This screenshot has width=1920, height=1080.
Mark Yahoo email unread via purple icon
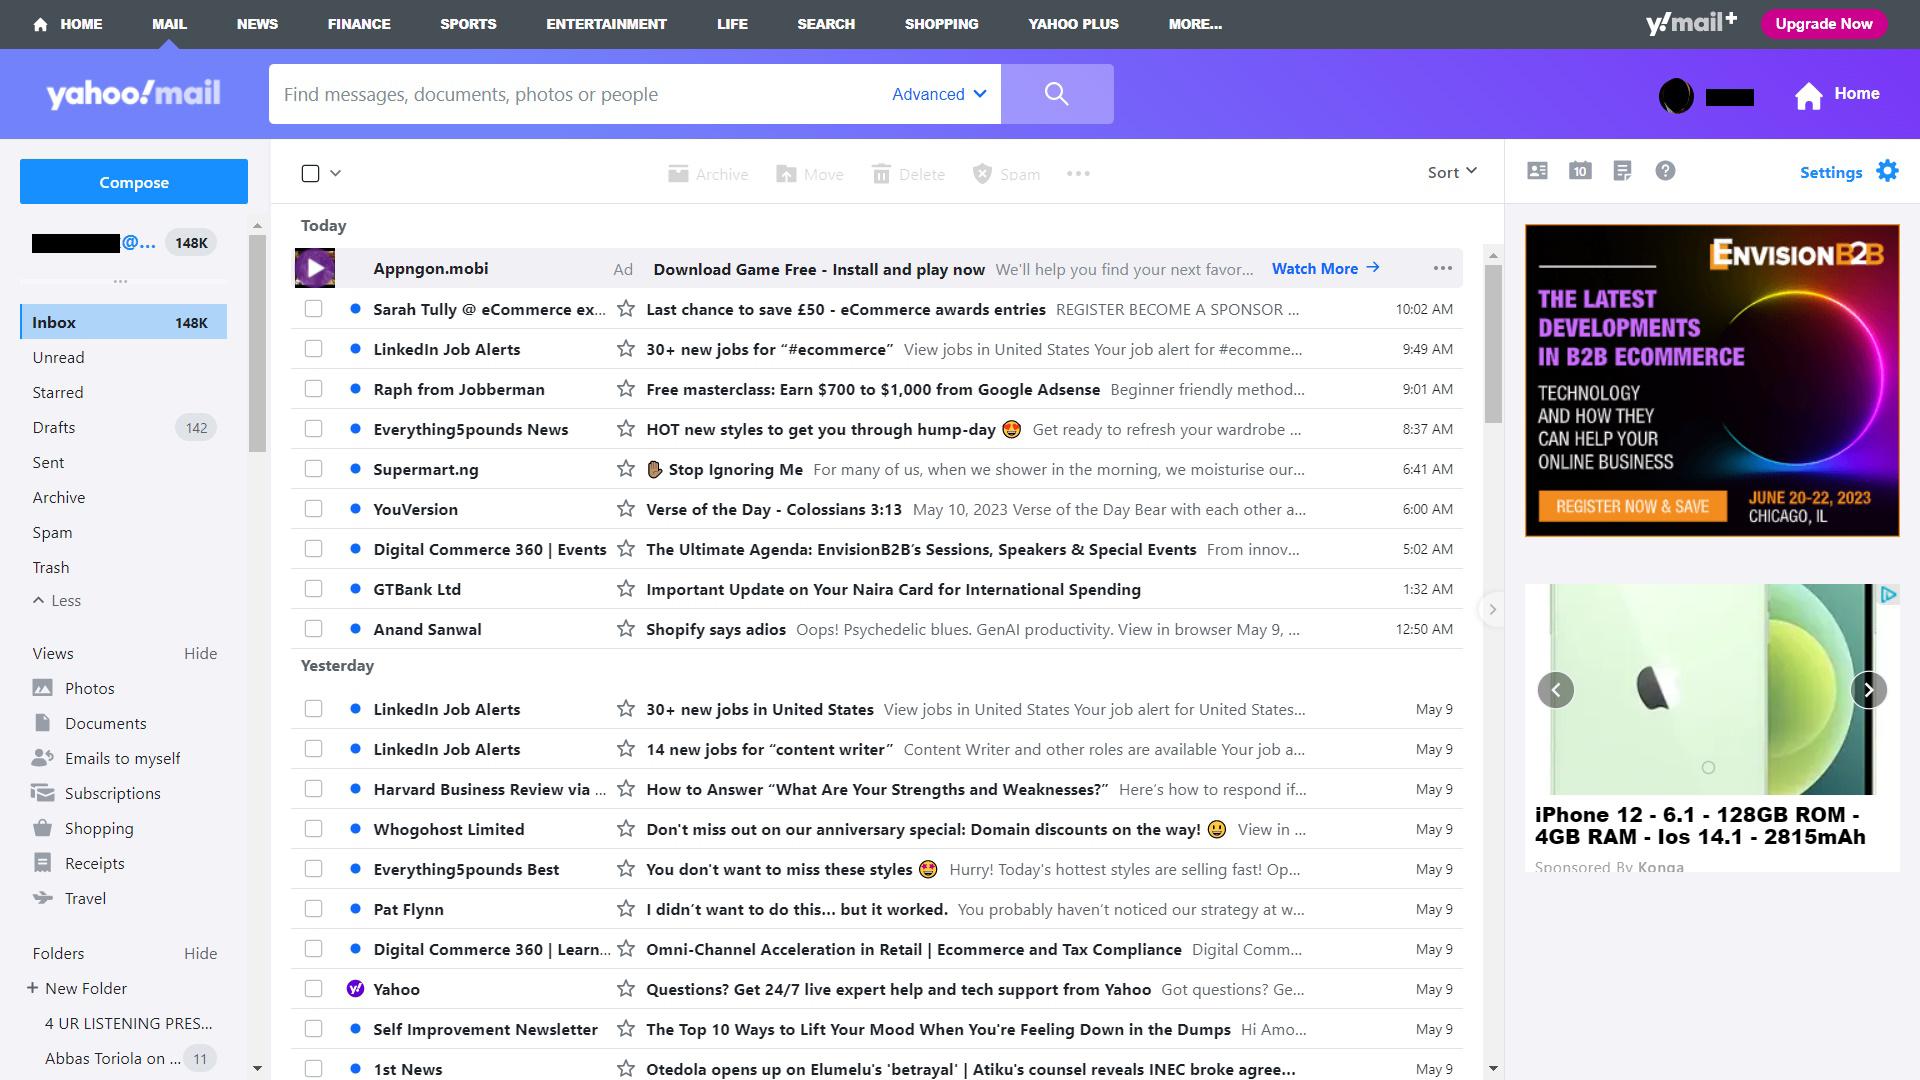355,989
